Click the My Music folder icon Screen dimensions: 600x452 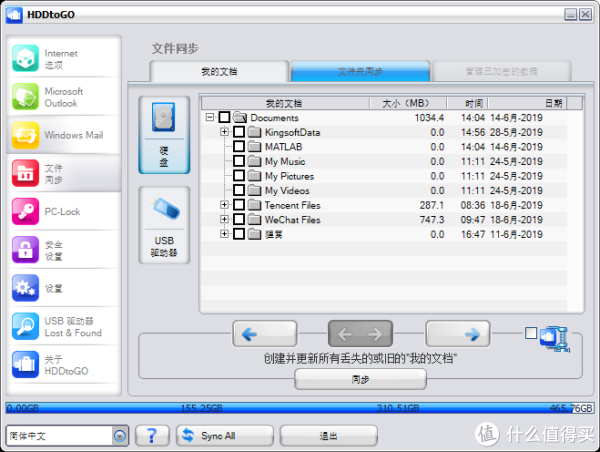(x=254, y=161)
